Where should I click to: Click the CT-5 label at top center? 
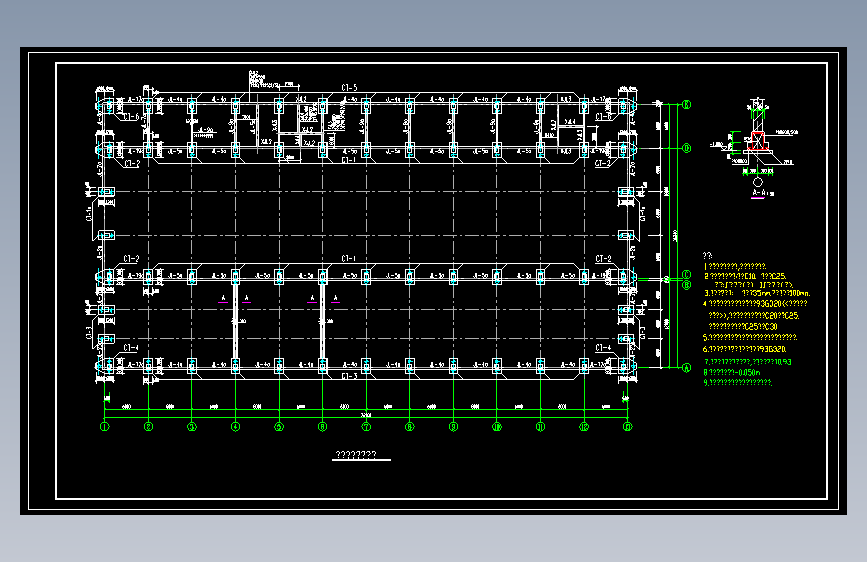click(349, 87)
